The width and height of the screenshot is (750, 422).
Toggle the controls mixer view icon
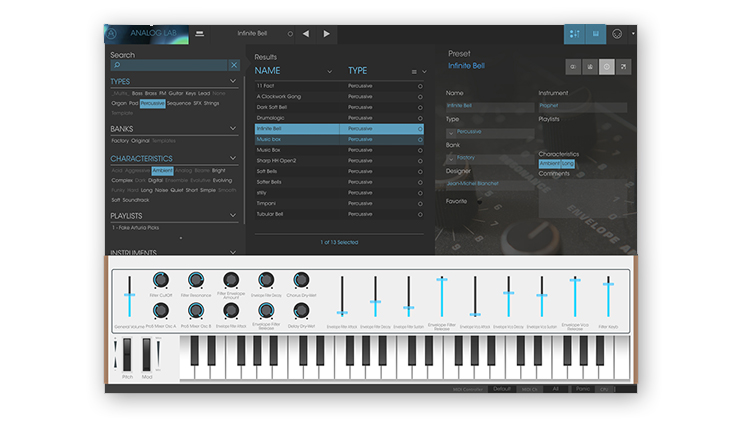click(574, 34)
